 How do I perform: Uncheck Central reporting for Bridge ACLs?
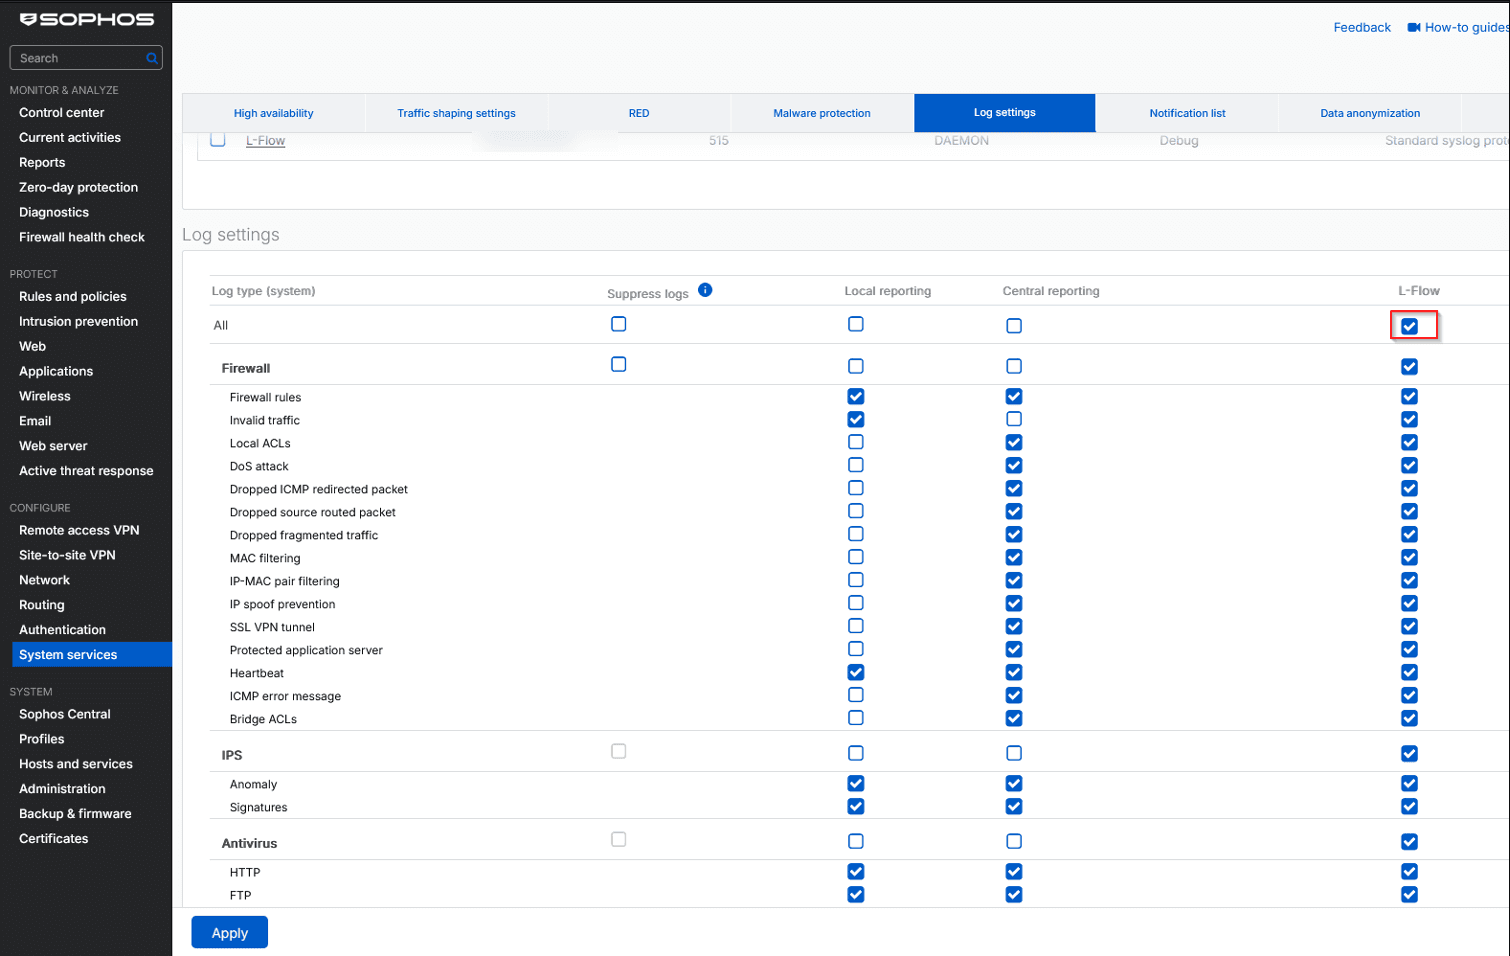[x=1014, y=718]
